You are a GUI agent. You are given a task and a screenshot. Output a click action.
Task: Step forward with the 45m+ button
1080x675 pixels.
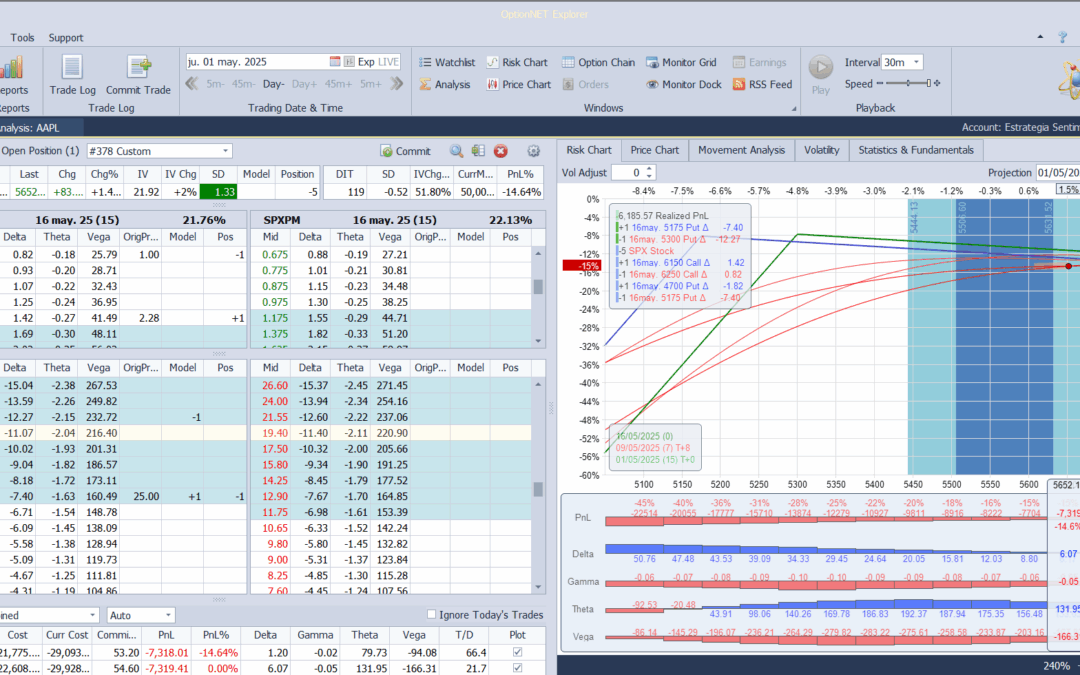pyautogui.click(x=338, y=84)
